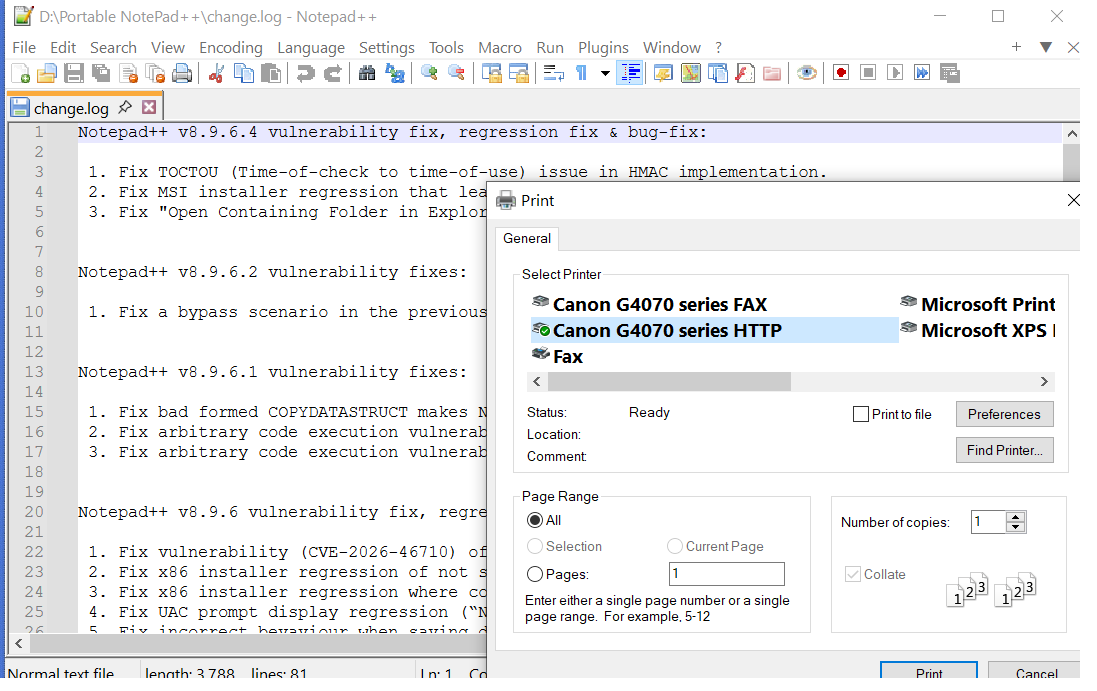Click the printer list horizontal scrollbar thumb
Screen dimensions: 1097x691
pyautogui.click(x=670, y=382)
